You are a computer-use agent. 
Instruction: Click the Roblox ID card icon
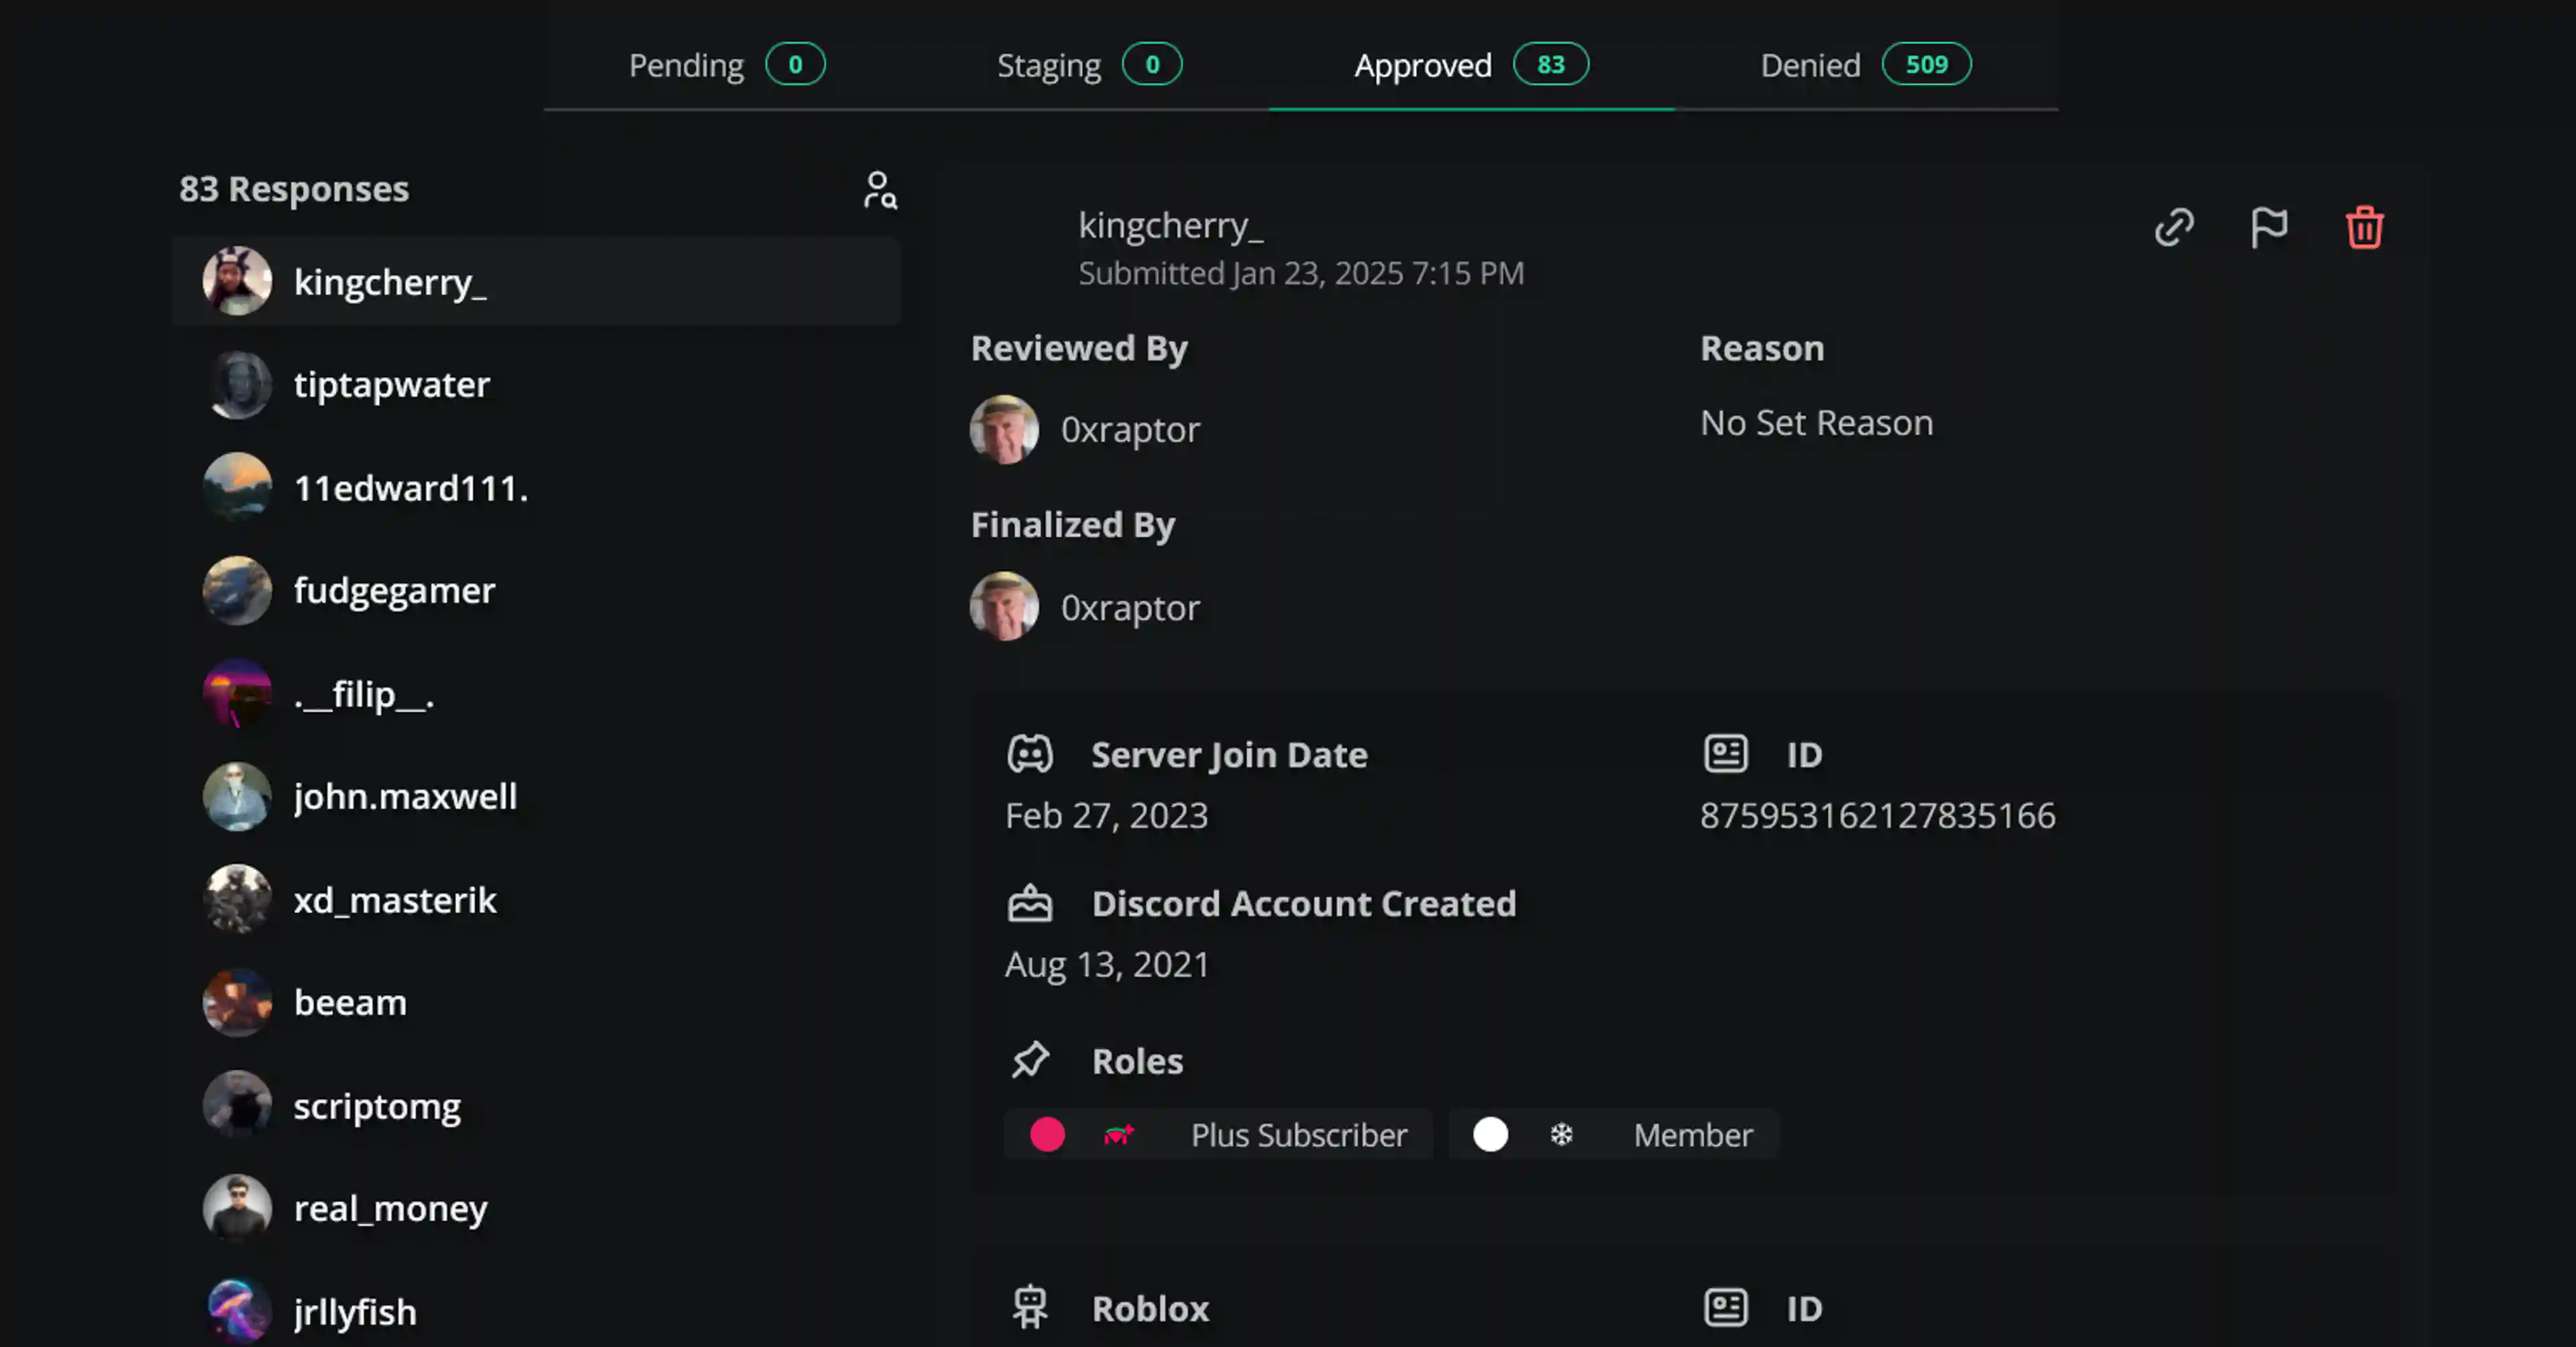coord(1725,1308)
